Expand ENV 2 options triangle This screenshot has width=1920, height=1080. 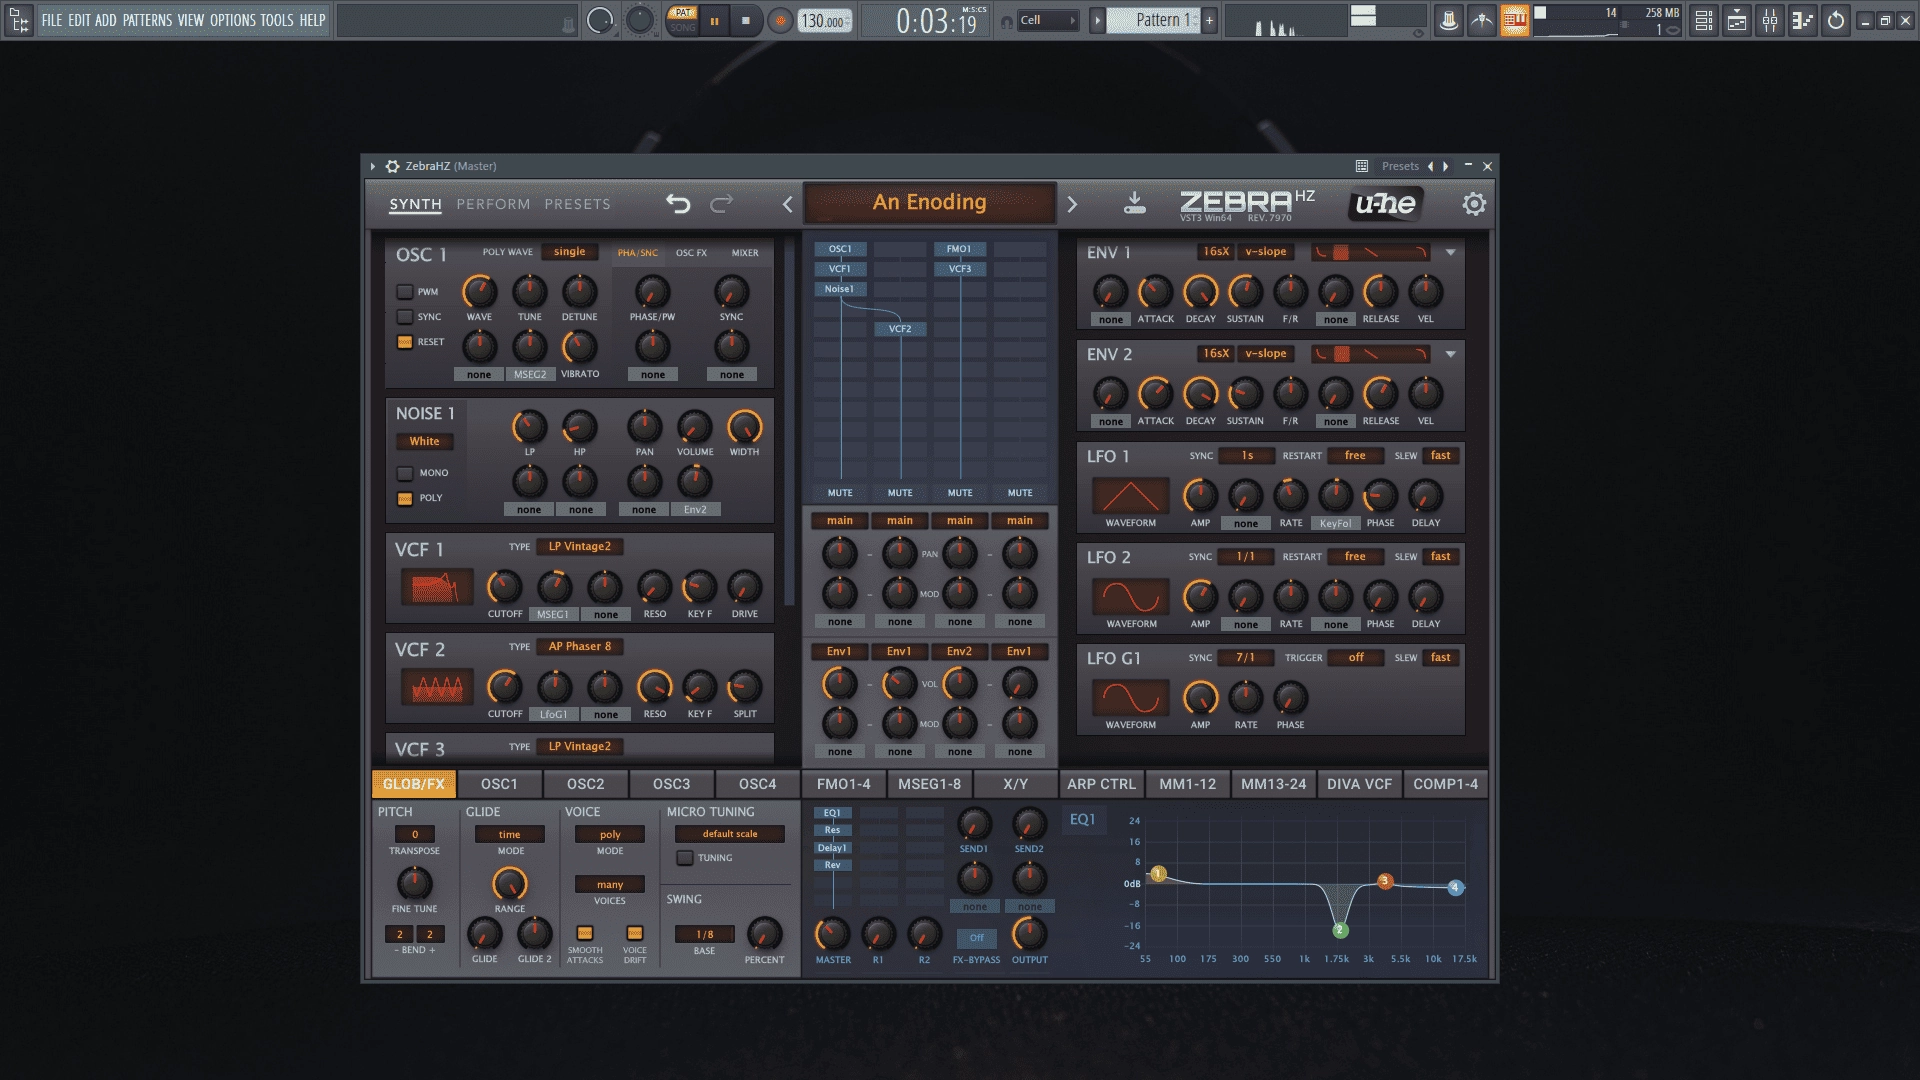[x=1450, y=354]
